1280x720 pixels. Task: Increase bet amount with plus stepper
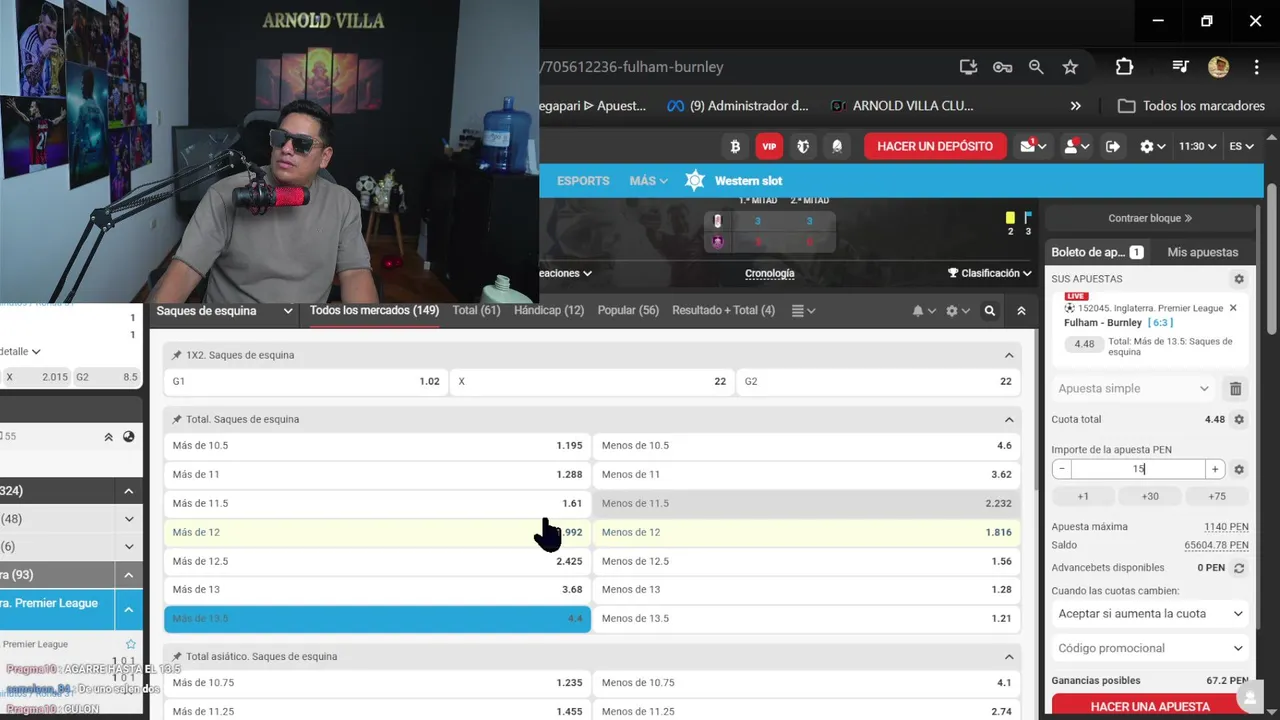[1215, 469]
